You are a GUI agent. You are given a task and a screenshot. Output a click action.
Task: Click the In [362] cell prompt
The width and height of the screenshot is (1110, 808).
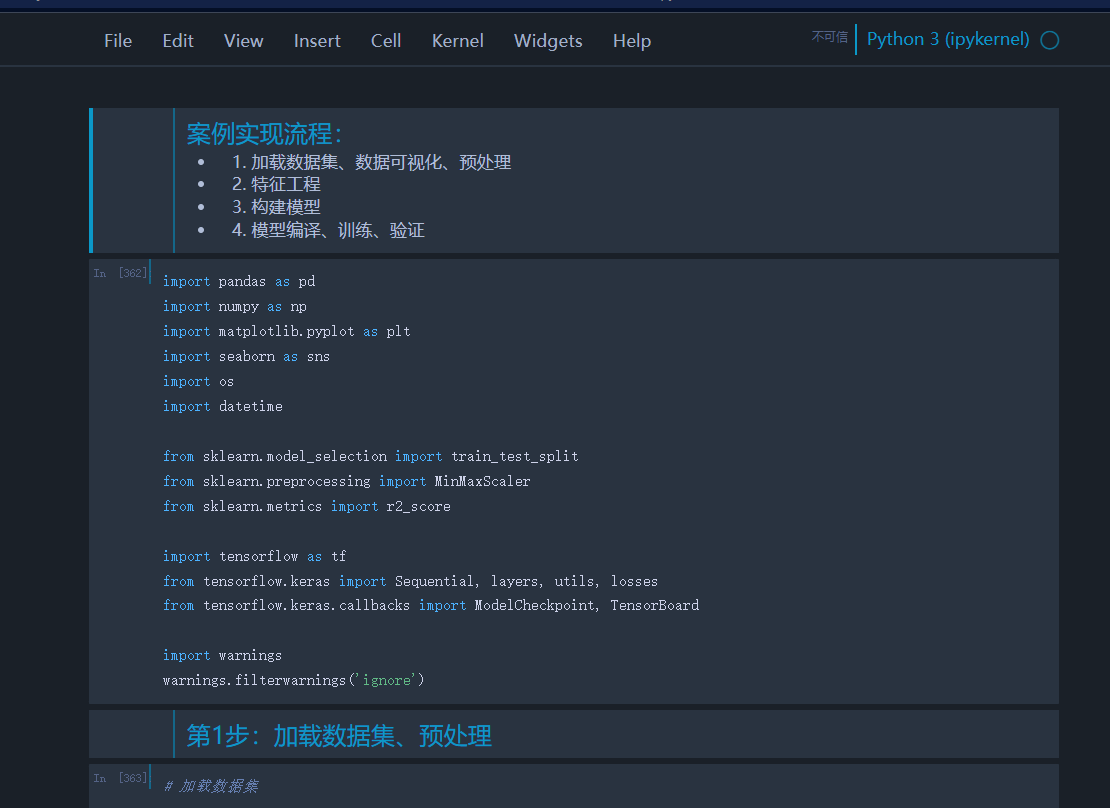click(120, 273)
